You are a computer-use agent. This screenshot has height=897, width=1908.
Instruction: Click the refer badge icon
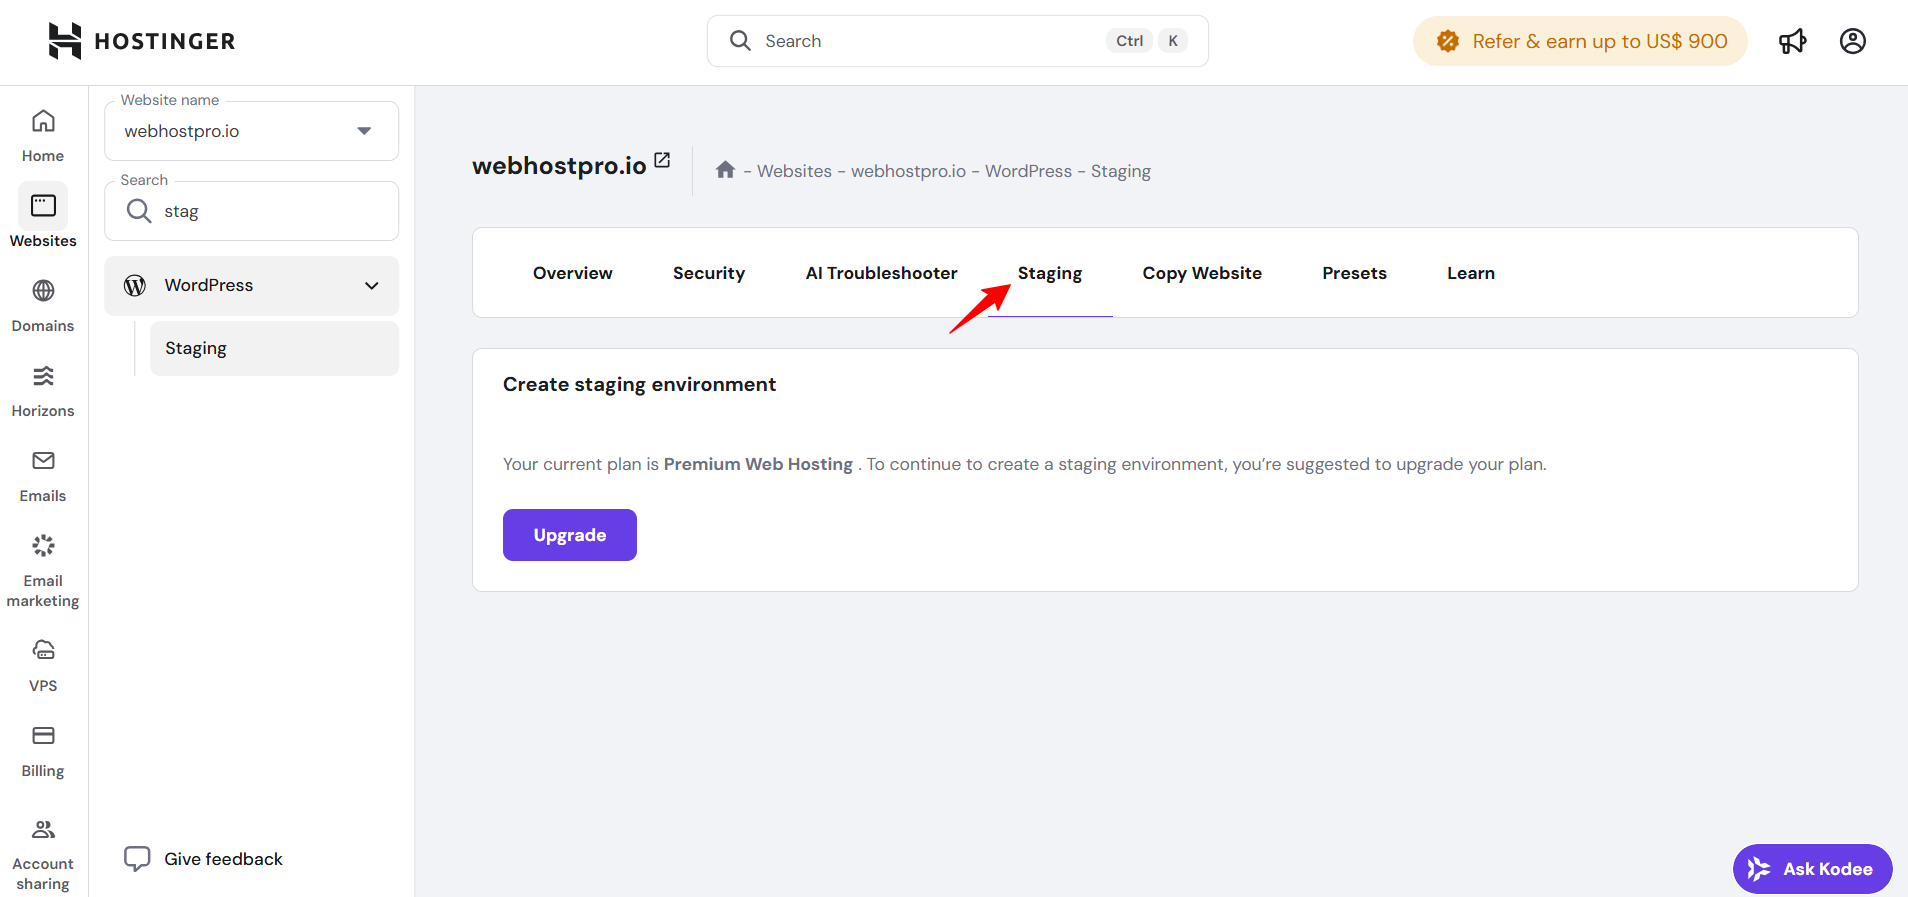(x=1447, y=41)
